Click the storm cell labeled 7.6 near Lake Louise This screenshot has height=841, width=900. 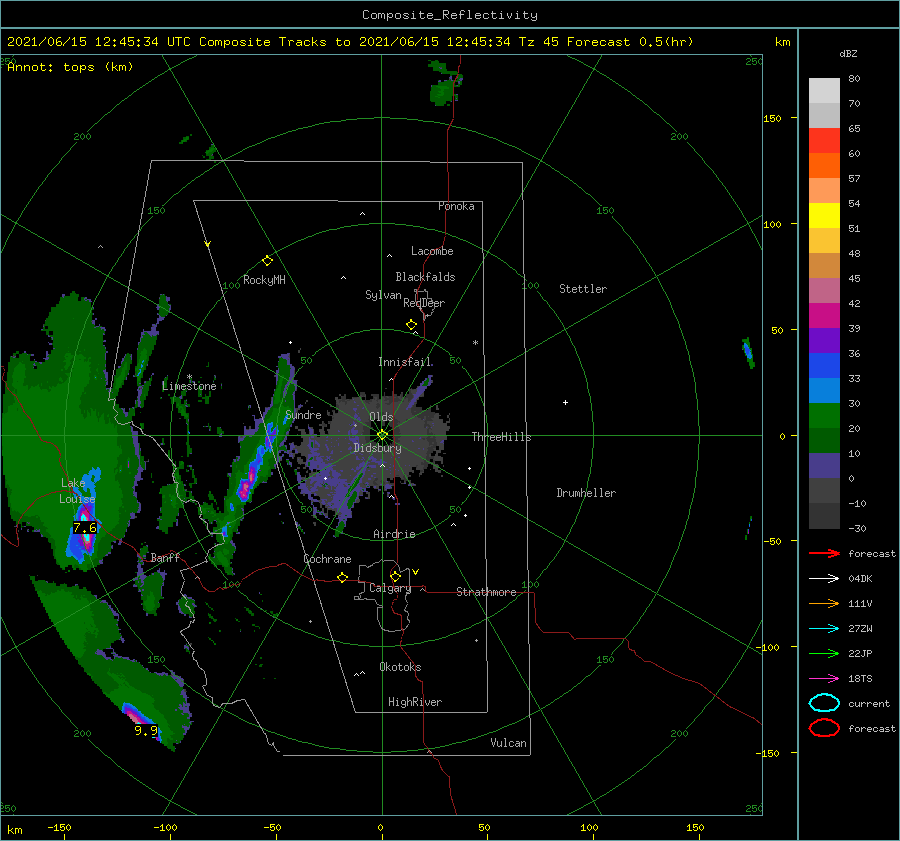point(84,527)
